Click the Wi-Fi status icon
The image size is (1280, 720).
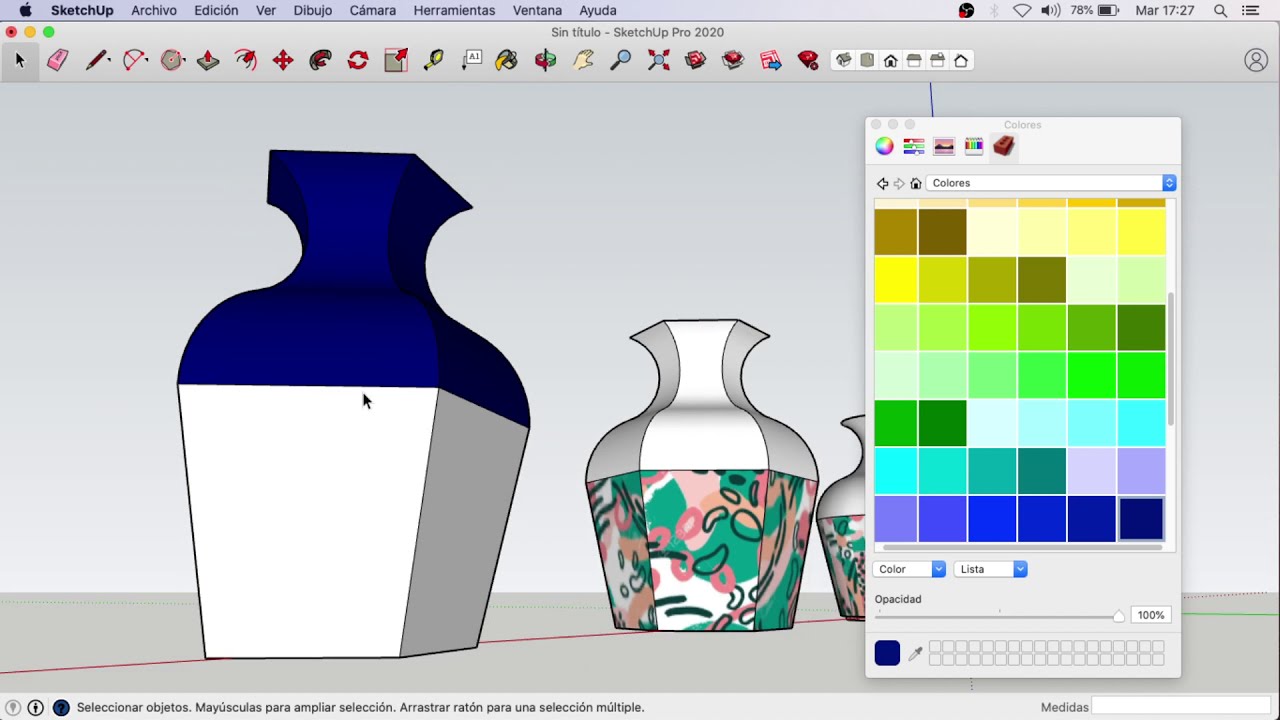click(x=1022, y=10)
